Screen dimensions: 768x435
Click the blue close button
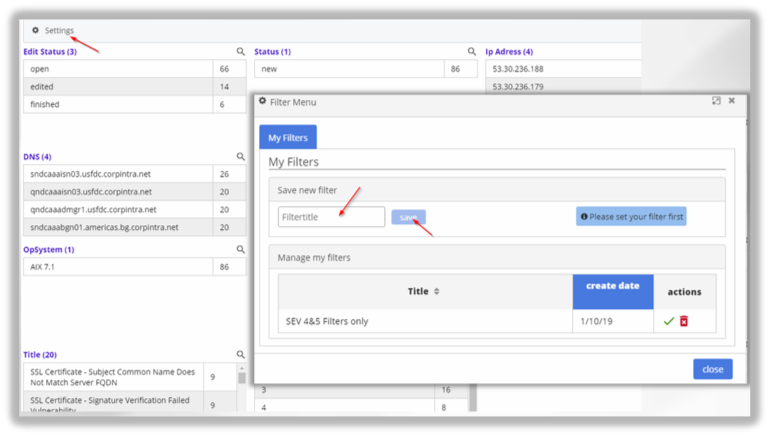coord(712,369)
